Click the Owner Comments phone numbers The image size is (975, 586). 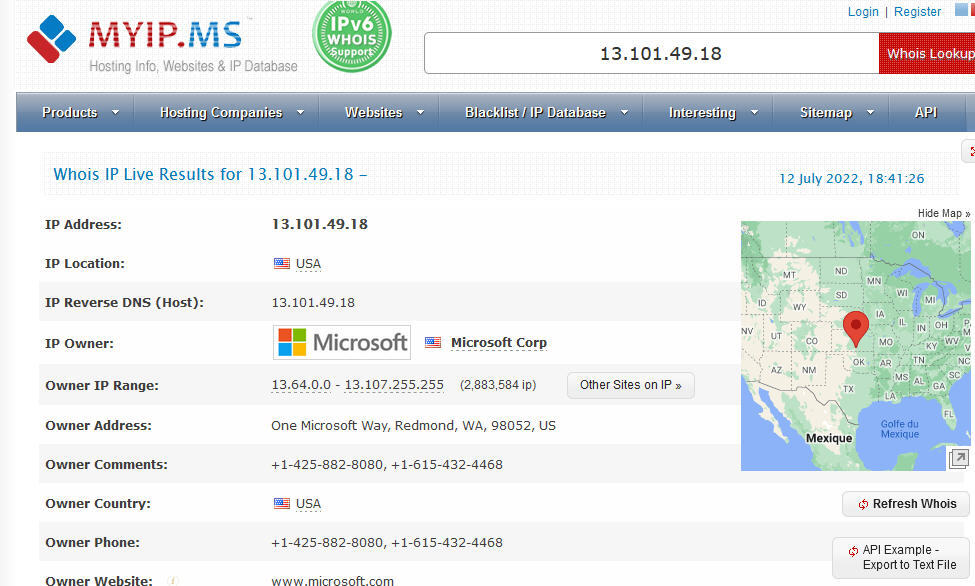(x=387, y=465)
